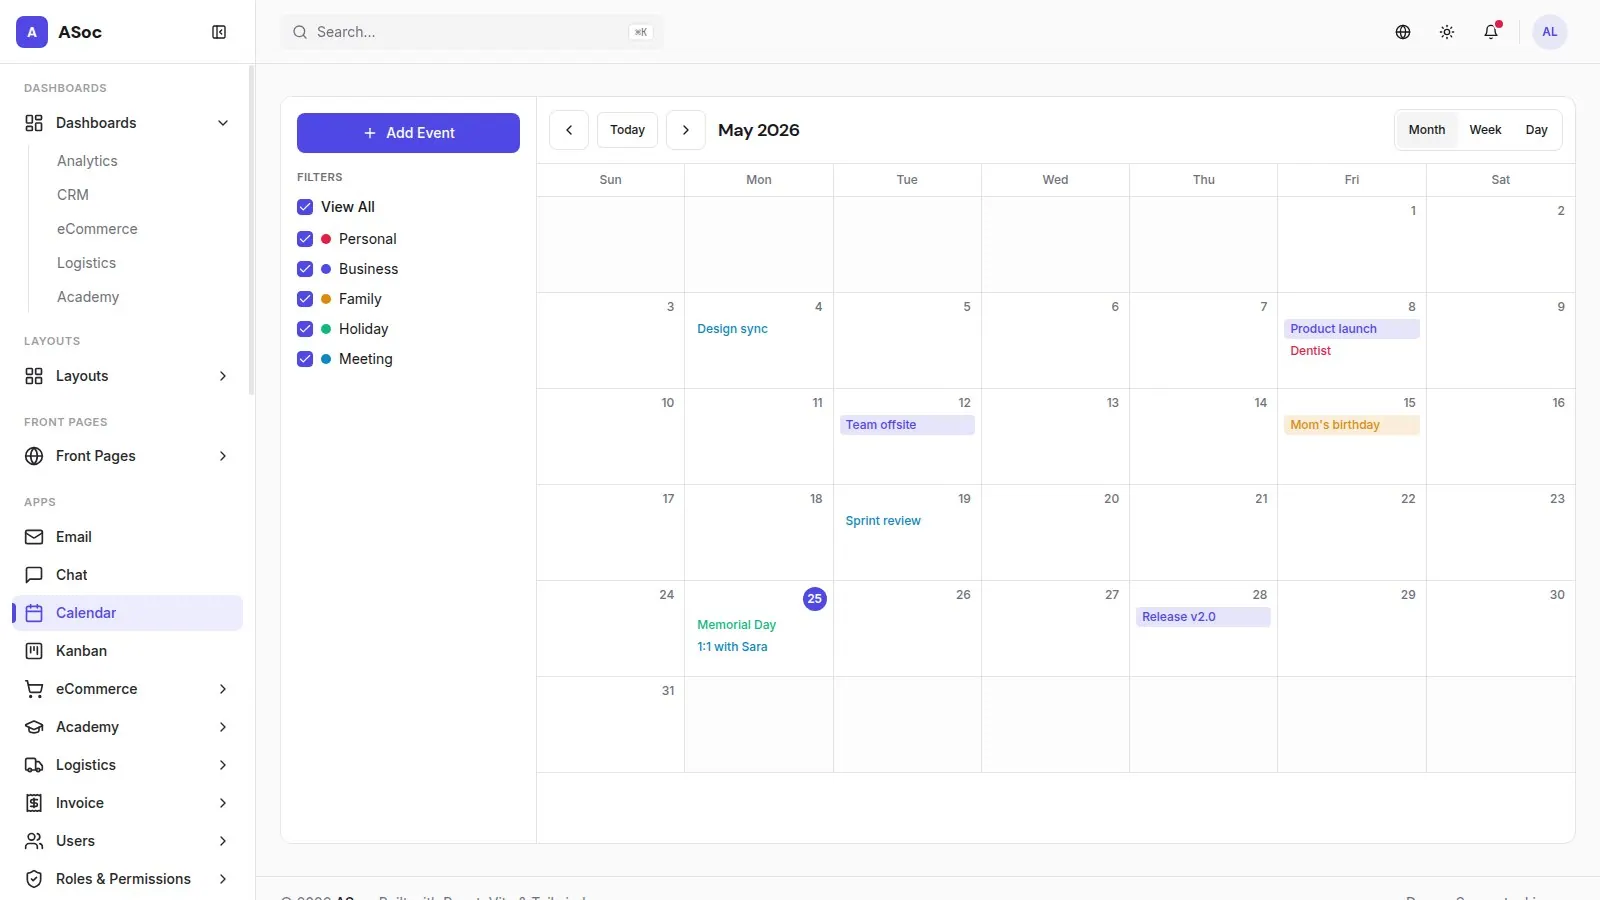Click the Kanban board icon

click(x=34, y=651)
